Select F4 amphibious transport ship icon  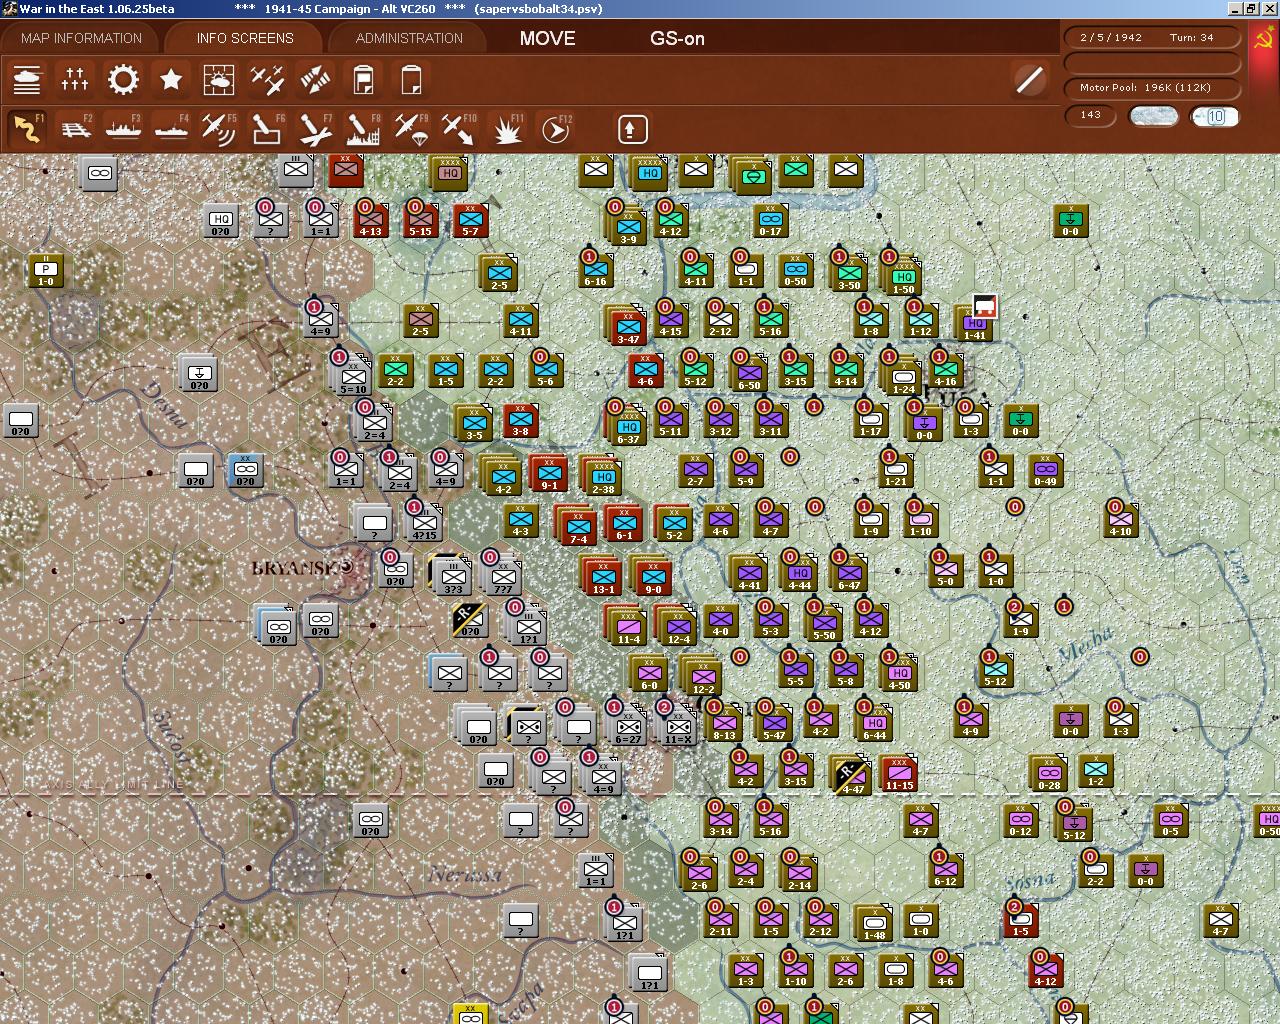[x=171, y=129]
